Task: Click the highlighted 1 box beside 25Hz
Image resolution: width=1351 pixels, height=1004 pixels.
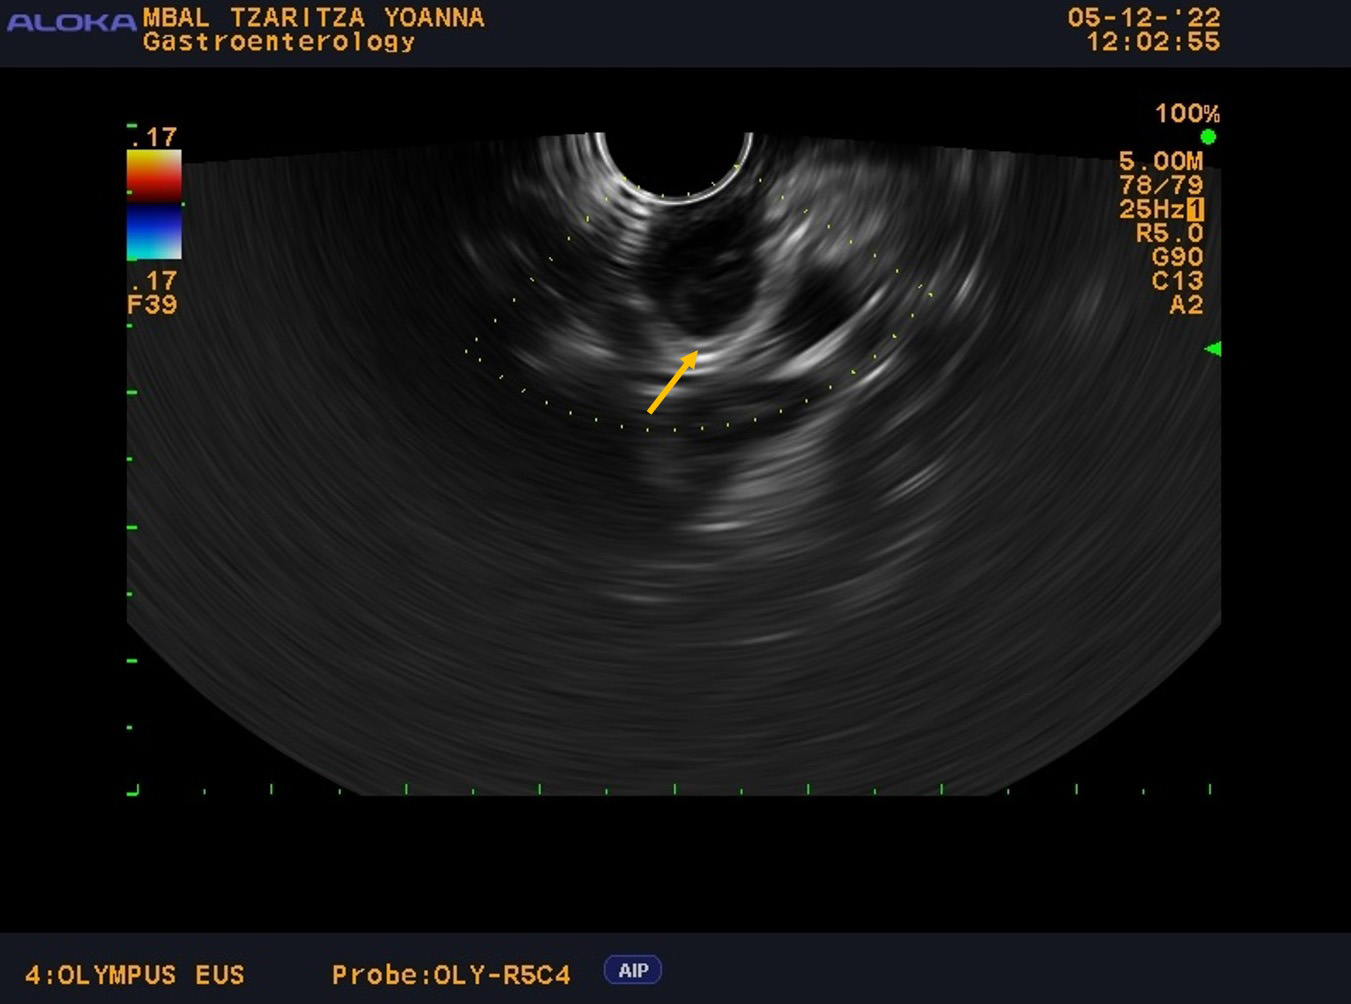Action: point(1195,209)
